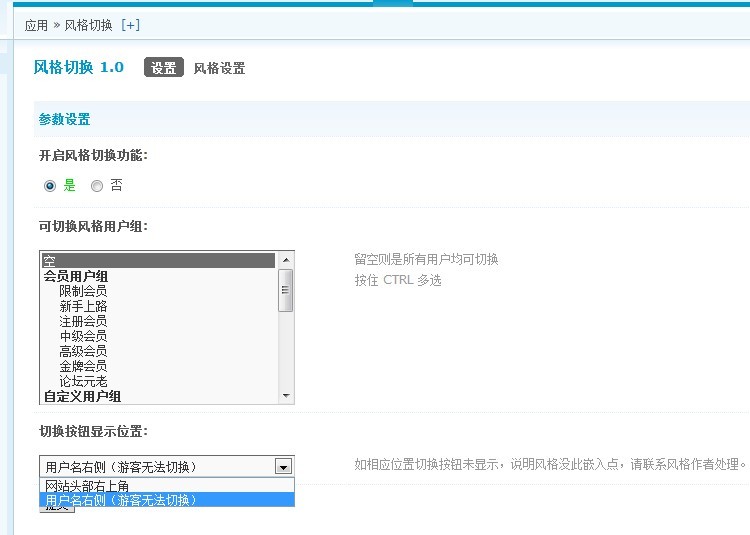Open the 切换按钮显示位置 dropdown arrow
Screen dimensions: 750x535
click(x=283, y=467)
